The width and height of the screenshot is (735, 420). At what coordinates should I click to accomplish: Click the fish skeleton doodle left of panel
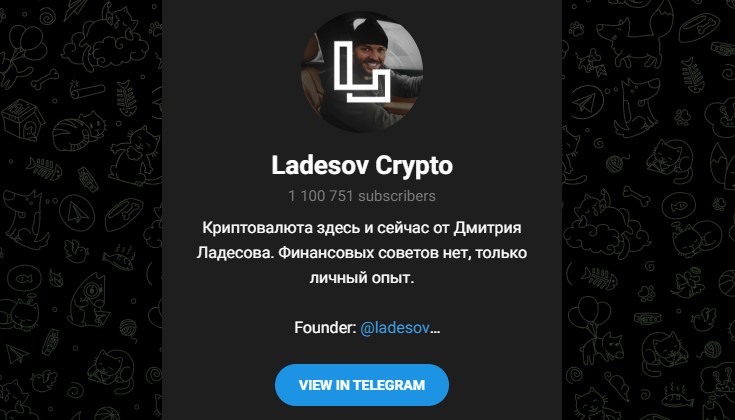click(44, 169)
